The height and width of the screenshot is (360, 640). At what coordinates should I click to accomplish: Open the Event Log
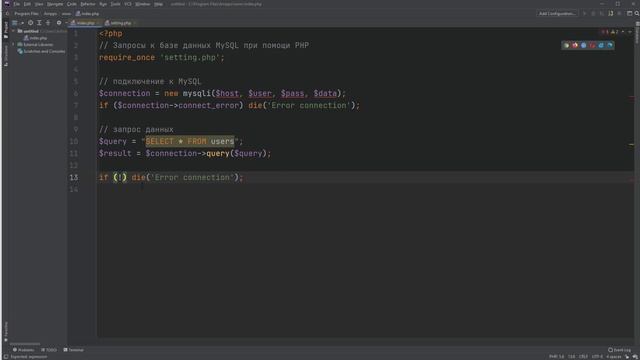tap(619, 350)
